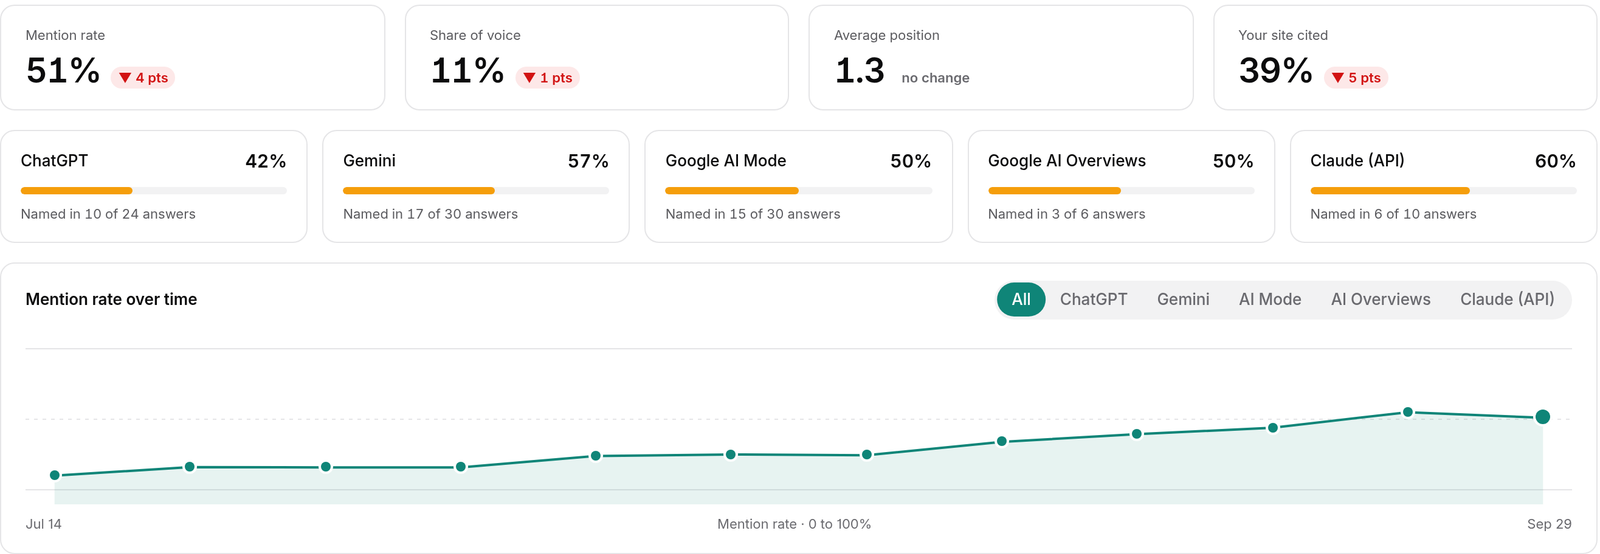Switch chart to Claude (API) tab
Viewport: 1600px width, 554px height.
(1507, 299)
